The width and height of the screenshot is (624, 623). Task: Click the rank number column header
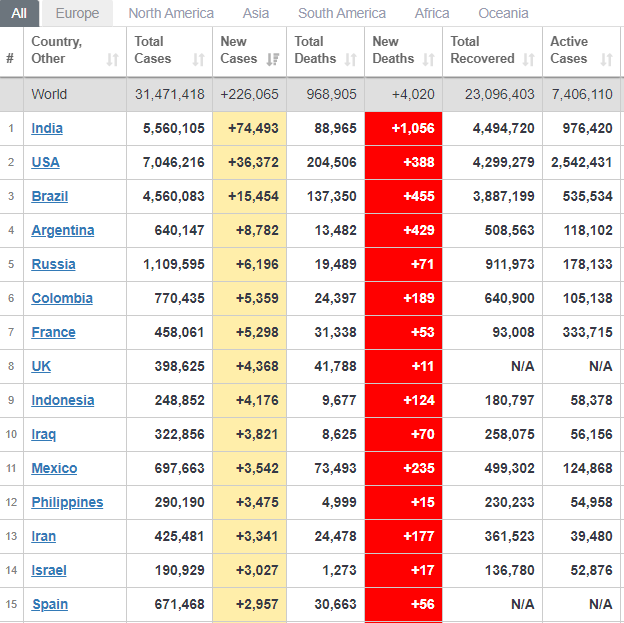pyautogui.click(x=10, y=59)
